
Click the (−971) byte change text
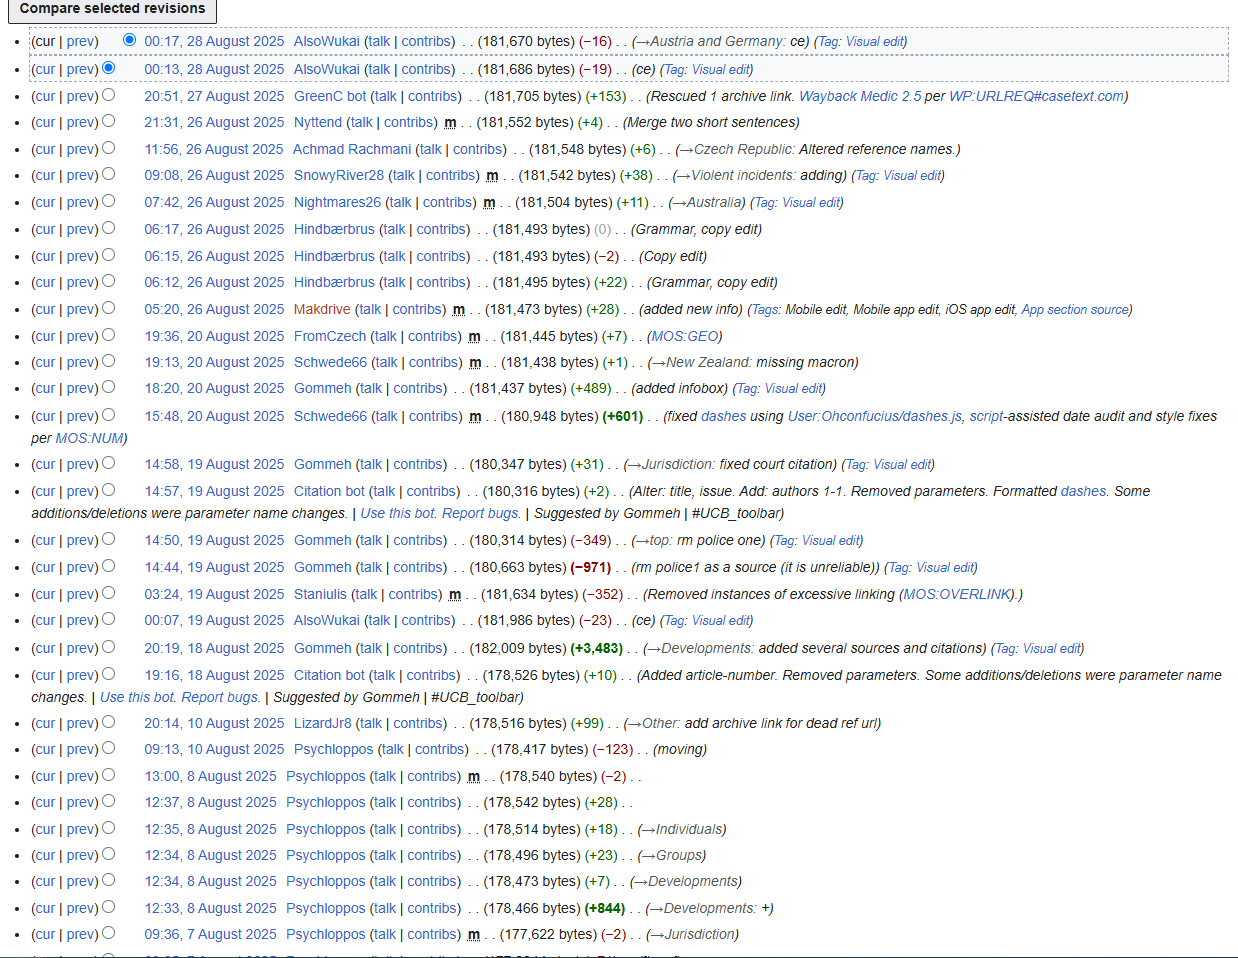coord(590,567)
